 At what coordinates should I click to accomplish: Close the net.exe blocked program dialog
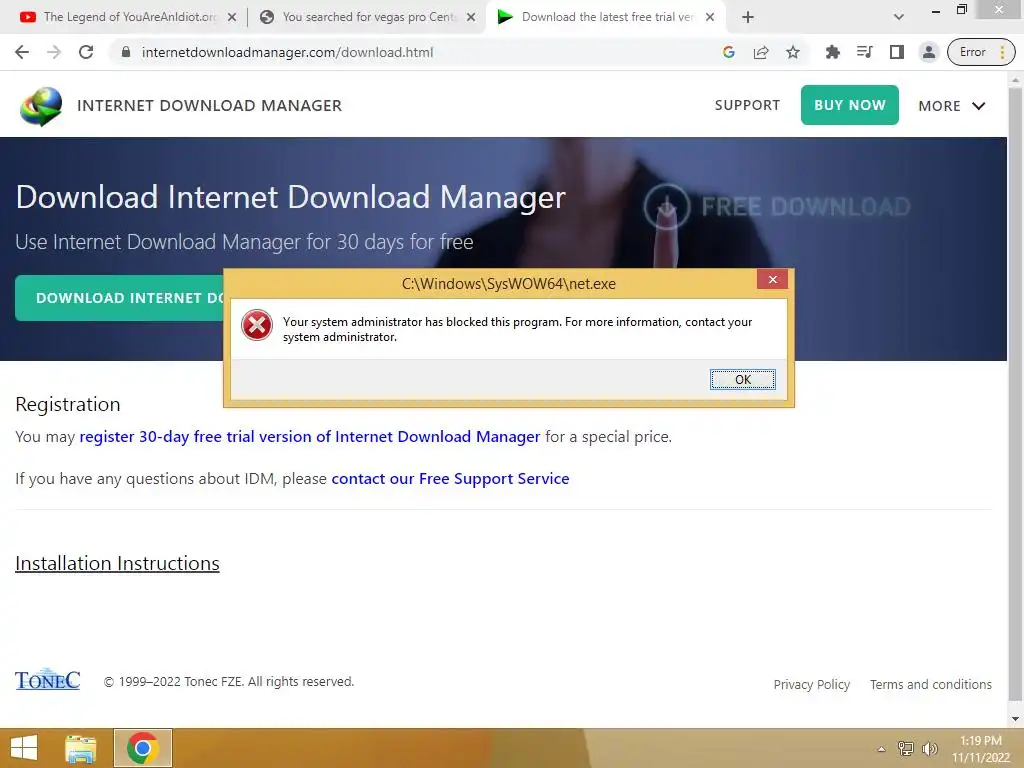point(773,280)
